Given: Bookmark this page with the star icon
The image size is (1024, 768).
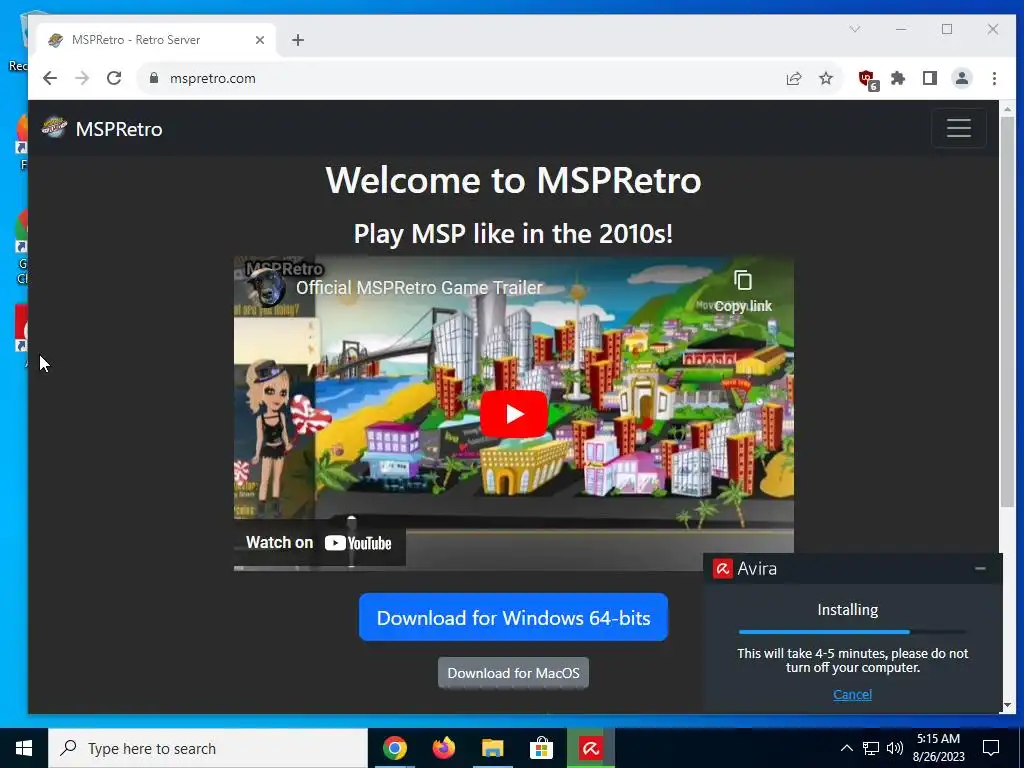Looking at the screenshot, I should point(825,78).
